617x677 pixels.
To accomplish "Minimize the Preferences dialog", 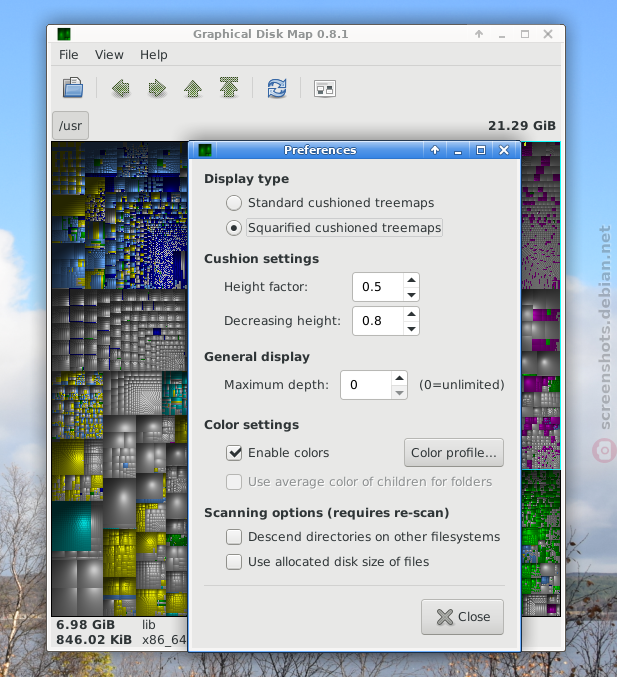I will pos(458,150).
